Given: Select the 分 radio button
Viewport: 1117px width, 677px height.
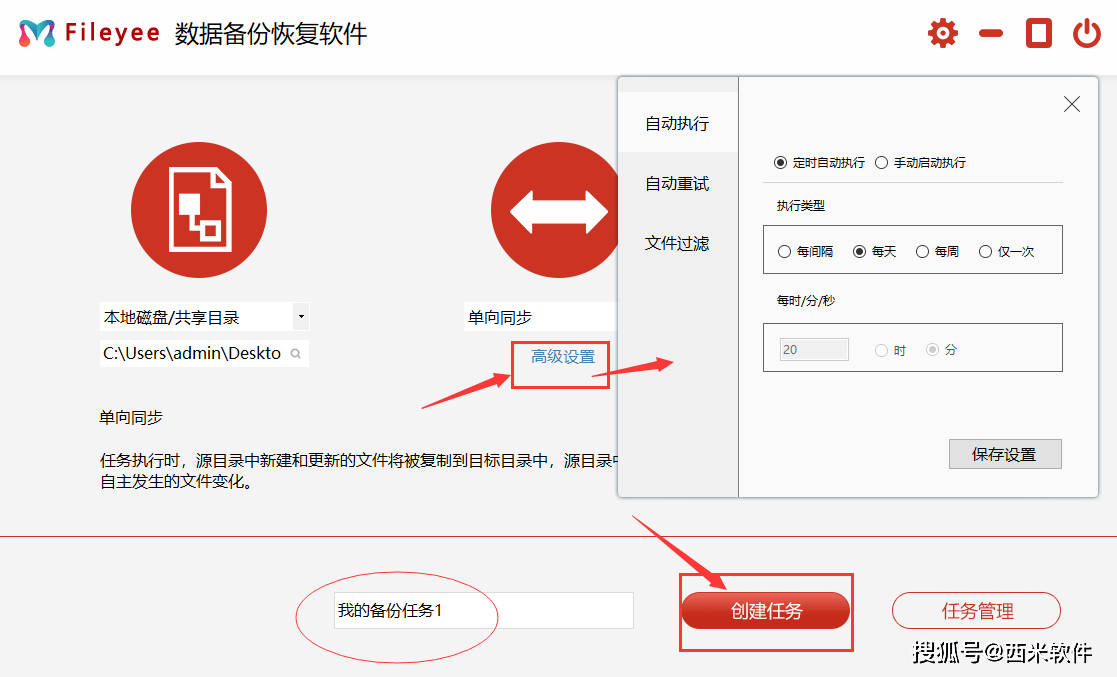Looking at the screenshot, I should point(942,350).
